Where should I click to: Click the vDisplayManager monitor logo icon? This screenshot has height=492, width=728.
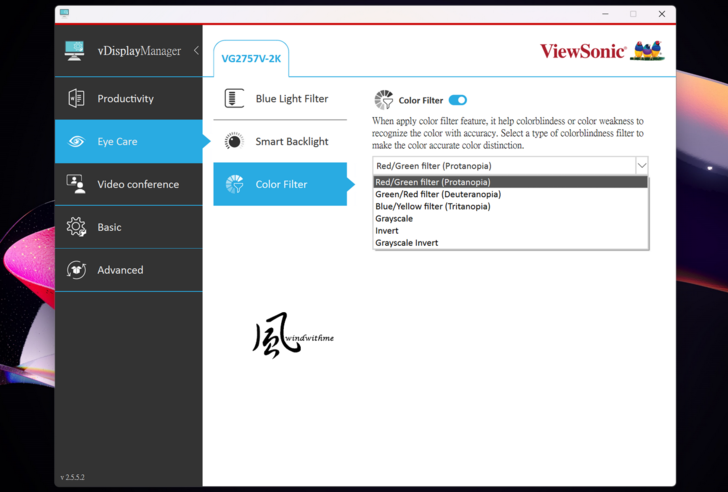pos(74,51)
